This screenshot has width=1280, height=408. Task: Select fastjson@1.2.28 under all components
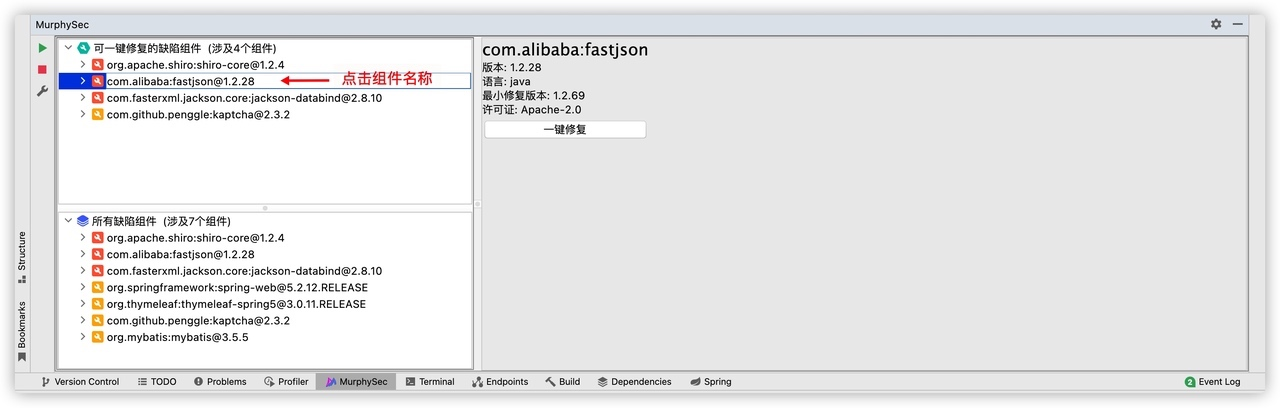point(180,254)
